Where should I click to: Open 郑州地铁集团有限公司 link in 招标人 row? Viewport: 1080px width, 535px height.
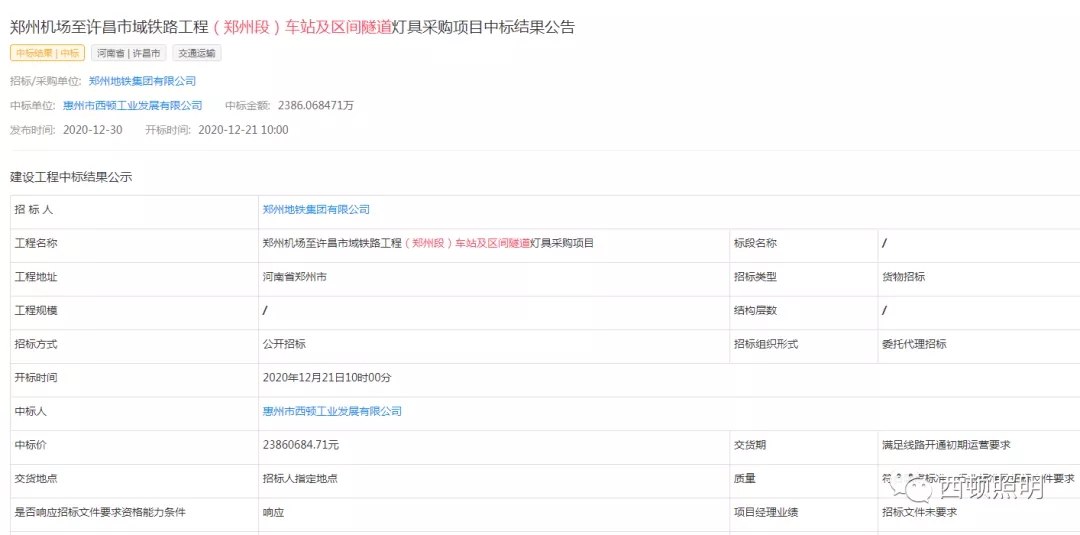point(316,209)
